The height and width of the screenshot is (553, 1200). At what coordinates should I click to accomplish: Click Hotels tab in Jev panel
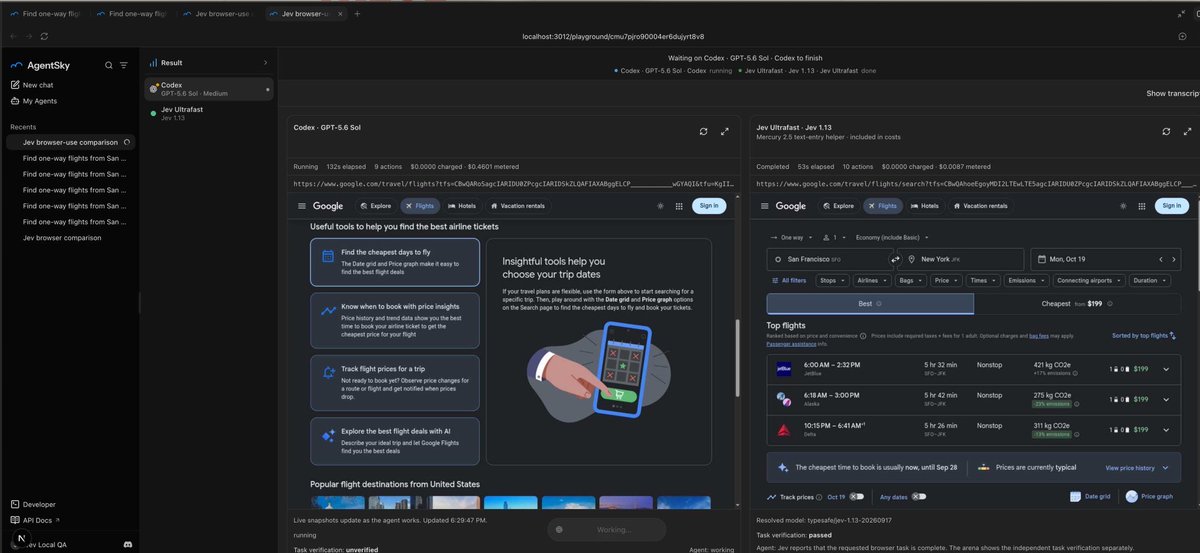coord(925,206)
